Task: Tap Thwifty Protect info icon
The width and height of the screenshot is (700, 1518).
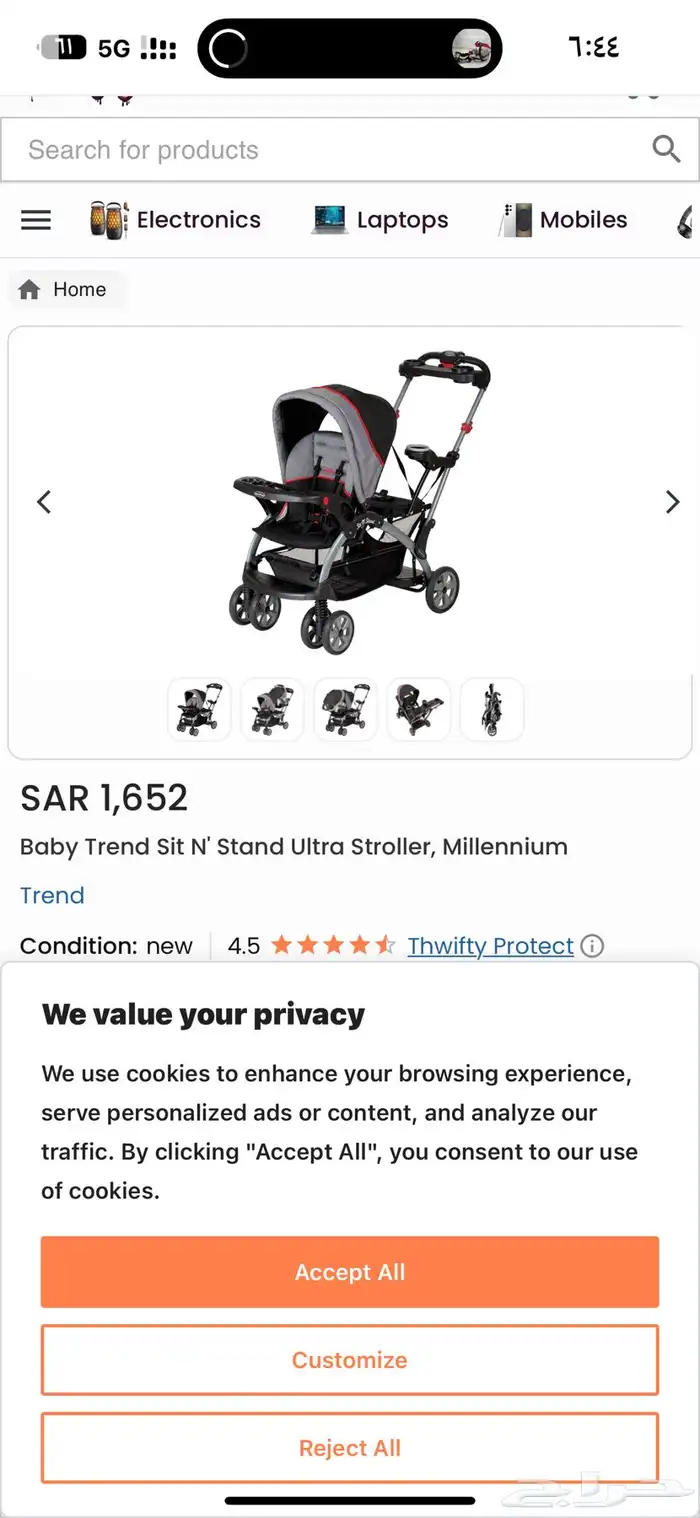Action: coord(592,946)
